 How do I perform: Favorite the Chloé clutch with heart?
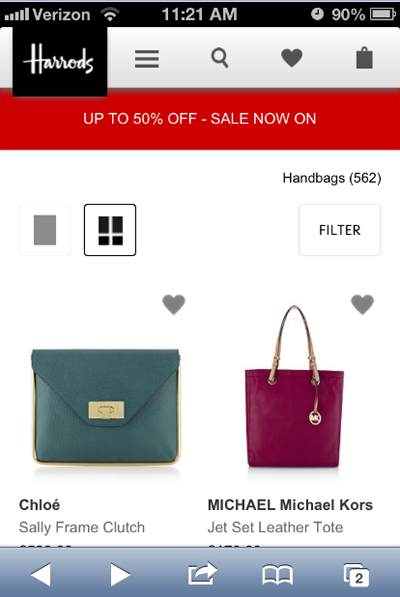174,304
